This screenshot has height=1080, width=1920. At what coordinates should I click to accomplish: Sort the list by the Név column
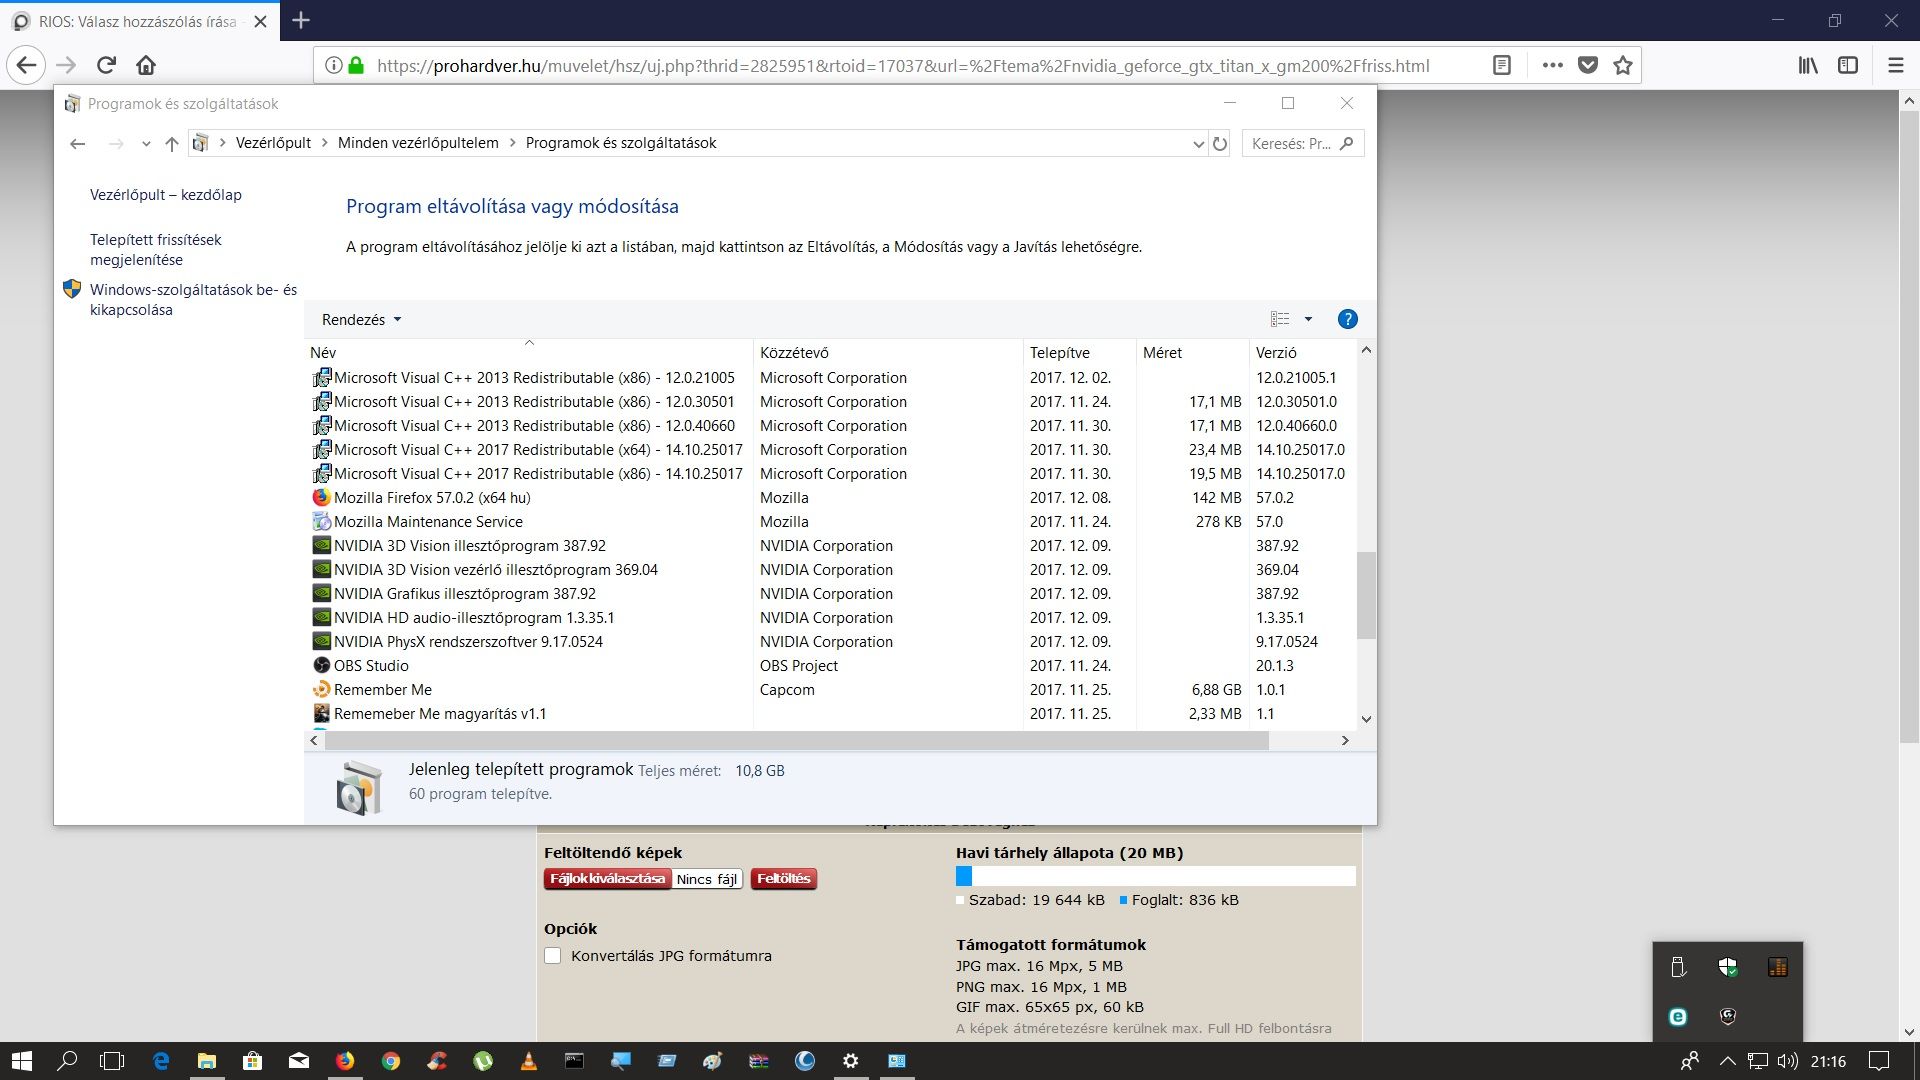click(529, 353)
